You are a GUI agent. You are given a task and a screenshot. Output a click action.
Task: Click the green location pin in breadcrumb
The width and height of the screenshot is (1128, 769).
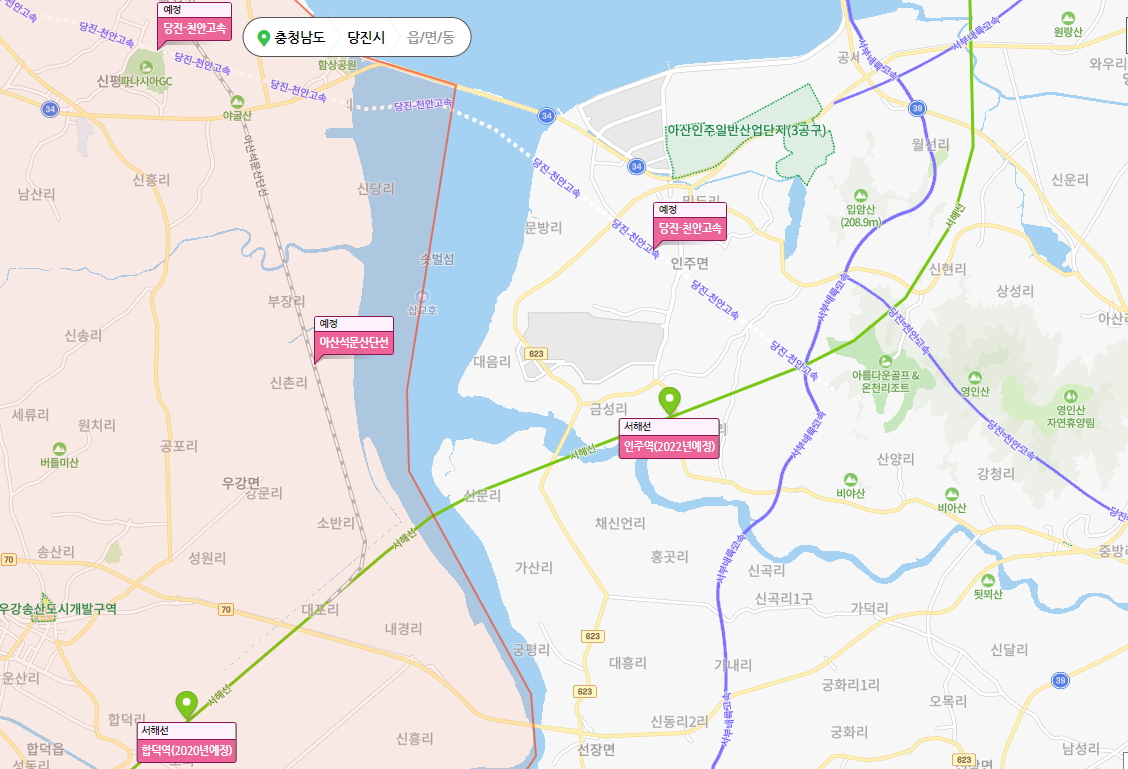263,37
